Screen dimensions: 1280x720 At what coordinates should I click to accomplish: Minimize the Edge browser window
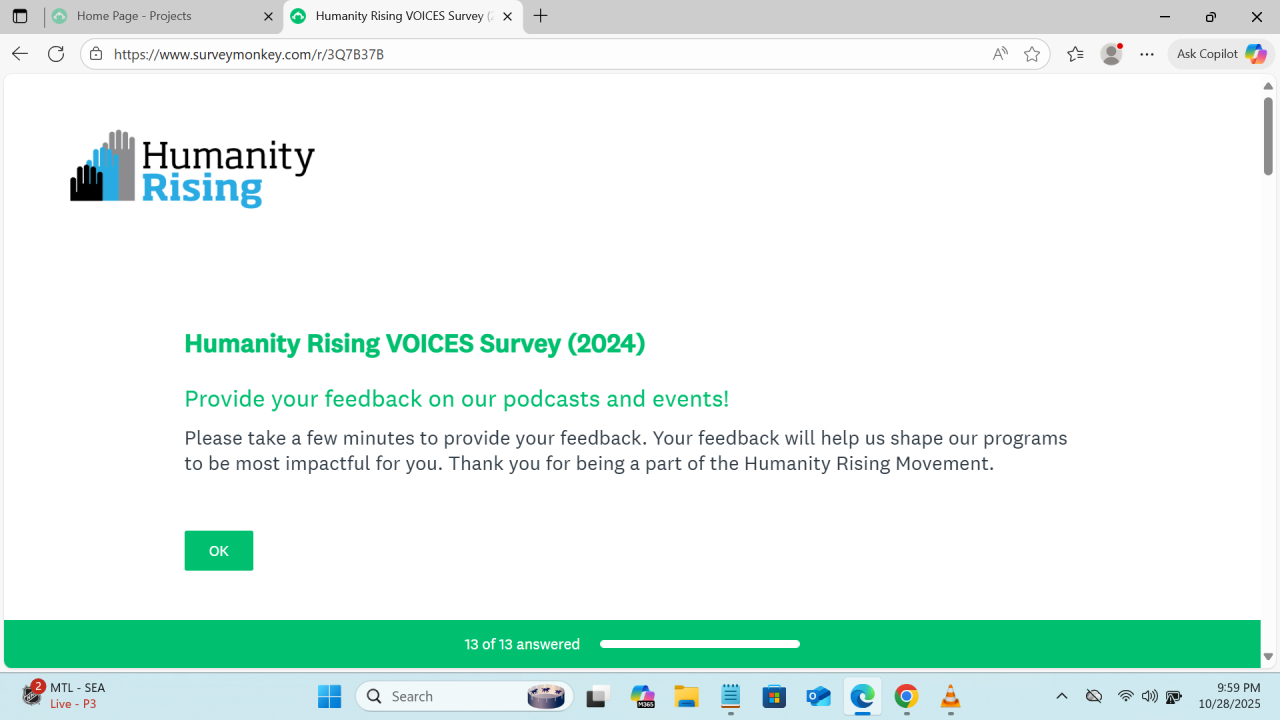(x=1165, y=17)
